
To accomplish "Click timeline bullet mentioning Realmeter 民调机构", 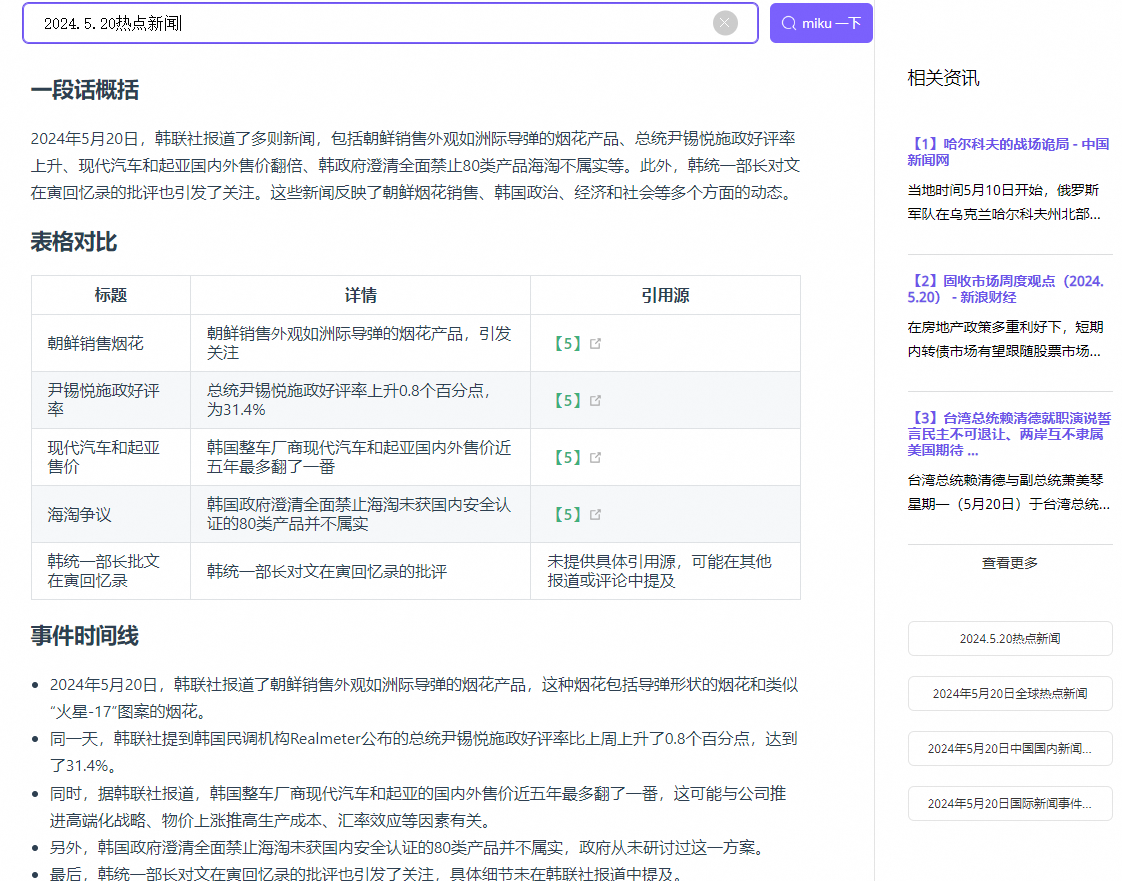I will click(x=423, y=752).
